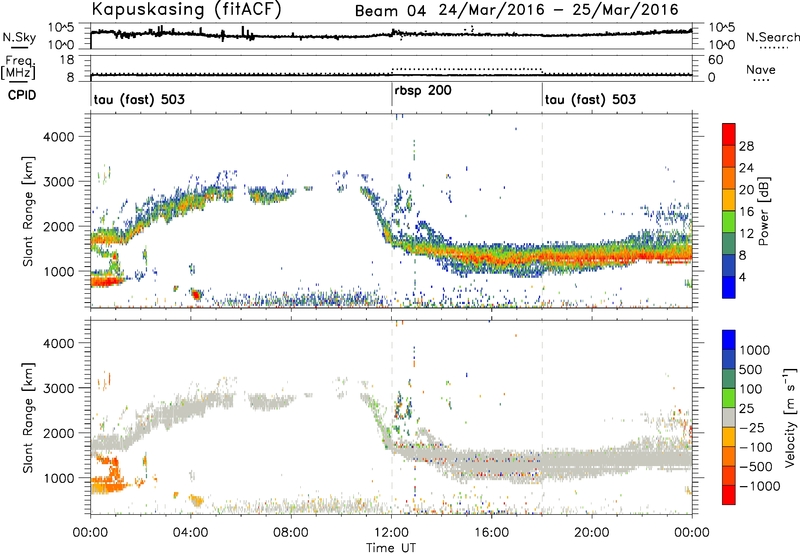Click "4000" range tick in velocity panel

pyautogui.click(x=59, y=343)
